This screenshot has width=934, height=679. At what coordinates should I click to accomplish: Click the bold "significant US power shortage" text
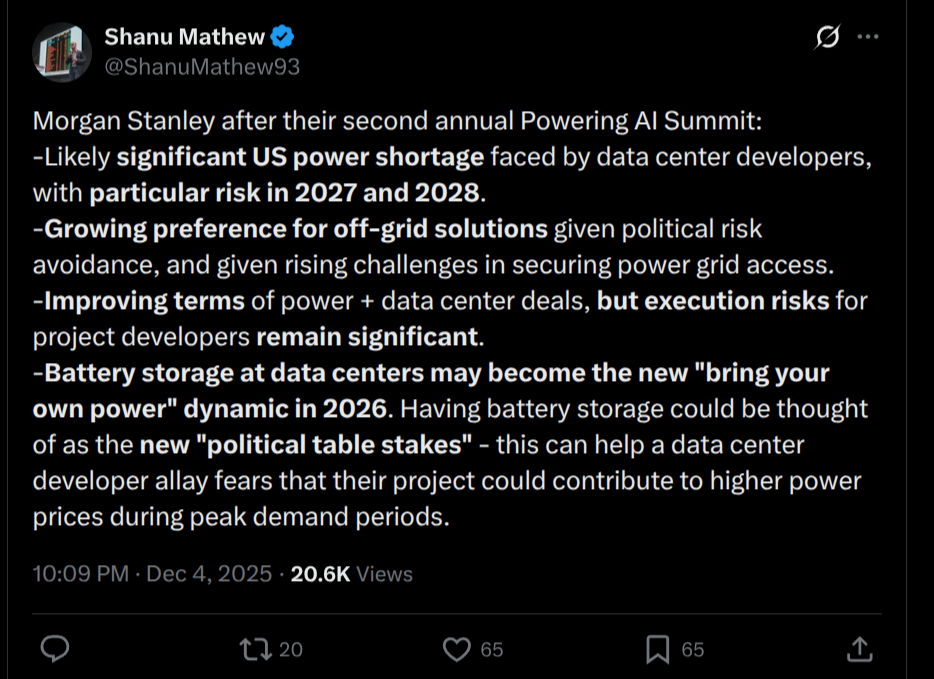click(301, 157)
